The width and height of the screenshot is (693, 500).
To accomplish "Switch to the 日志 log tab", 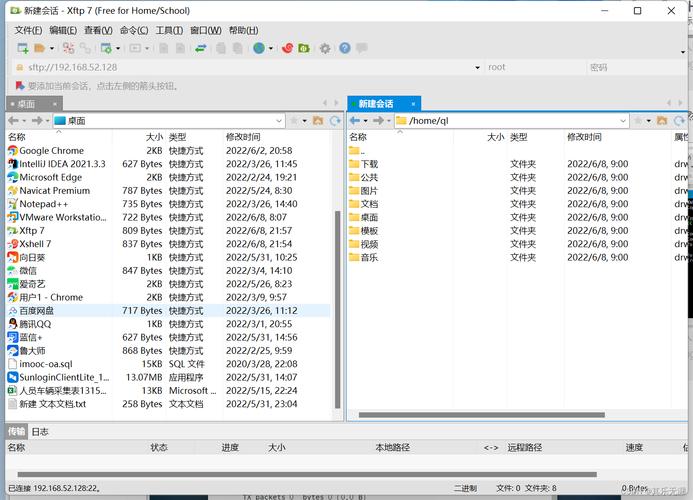I will pos(40,431).
